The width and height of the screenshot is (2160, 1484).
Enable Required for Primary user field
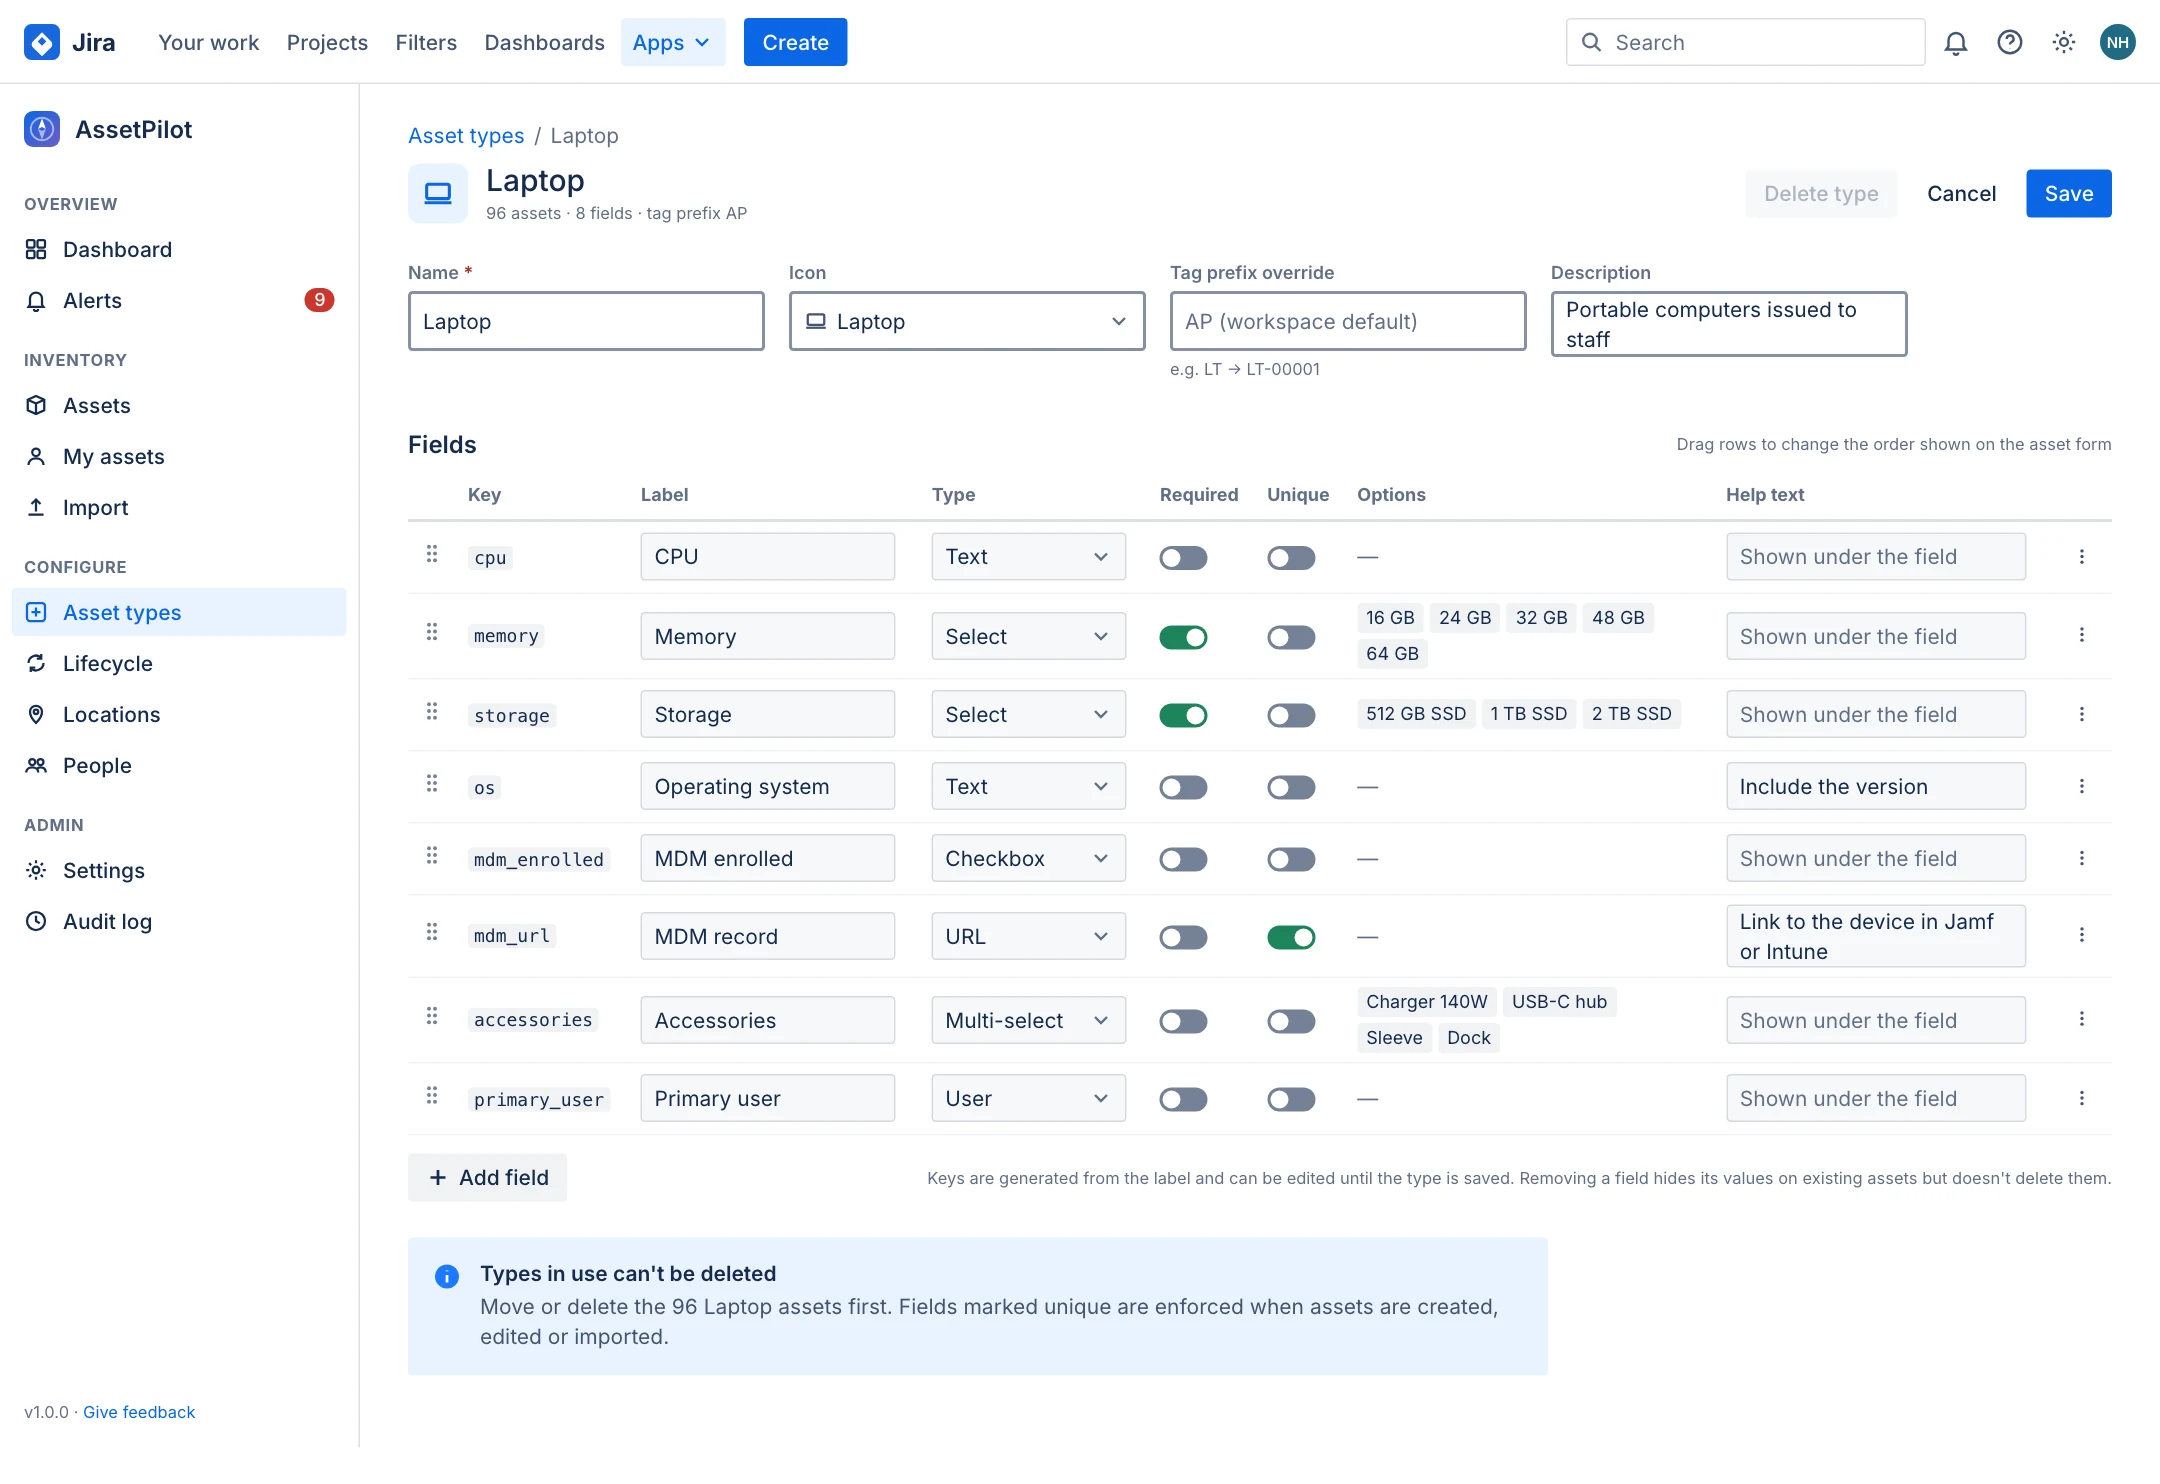tap(1183, 1099)
